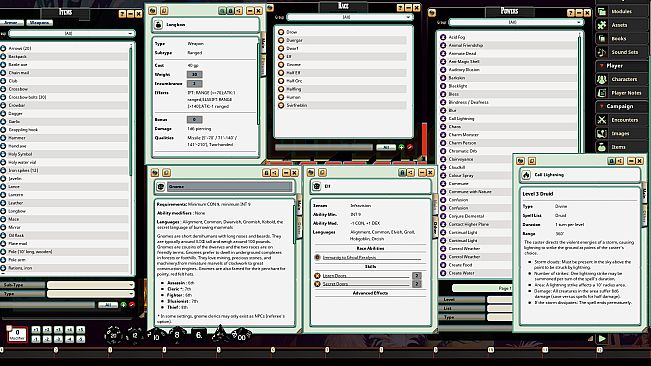Select Main side tab on Call Lightning window
Viewport: 651px width, 366px height.
pos(644,193)
